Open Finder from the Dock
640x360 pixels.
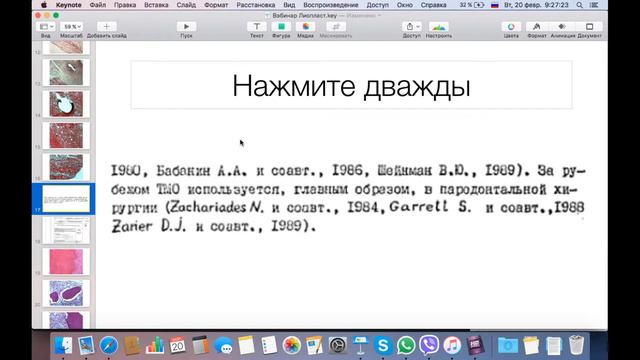pyautogui.click(x=63, y=346)
